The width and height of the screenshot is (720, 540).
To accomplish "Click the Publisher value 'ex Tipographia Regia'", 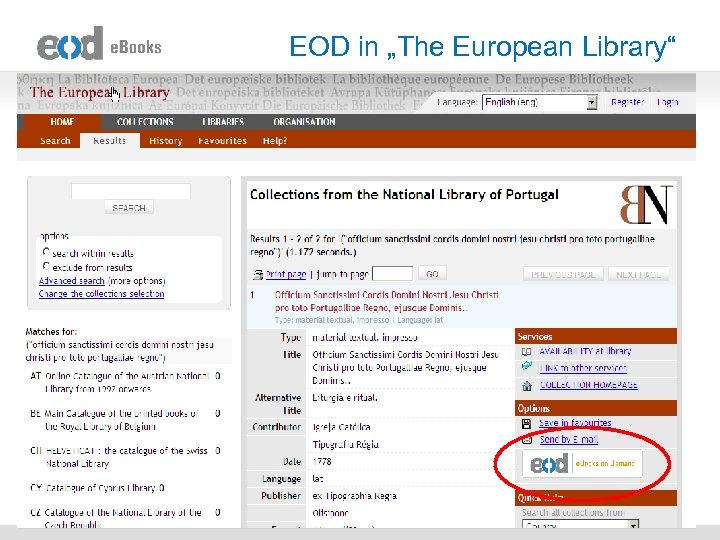I will point(354,496).
